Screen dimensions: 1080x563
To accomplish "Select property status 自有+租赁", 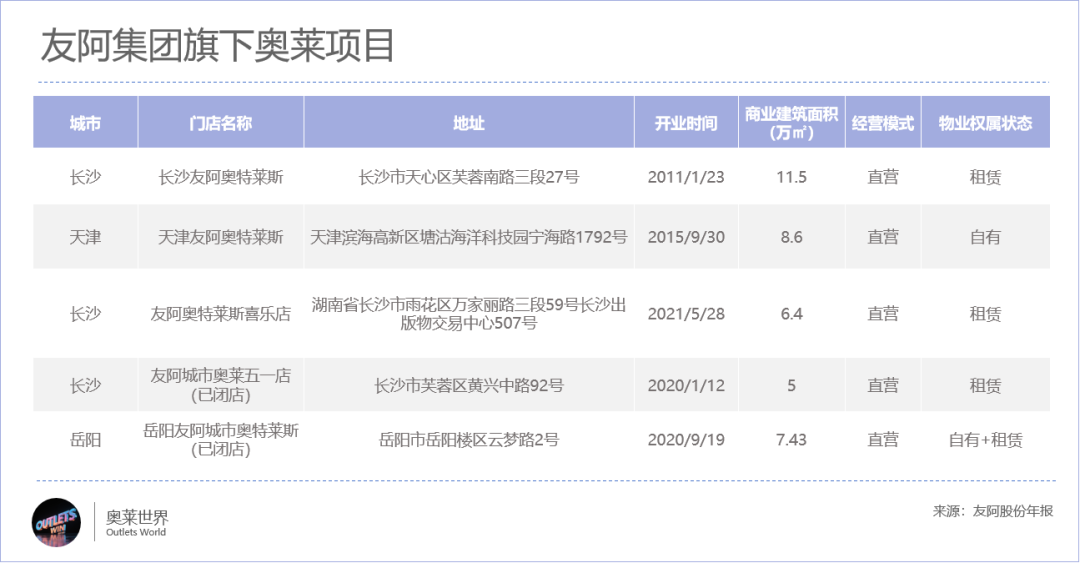I will click(986, 440).
